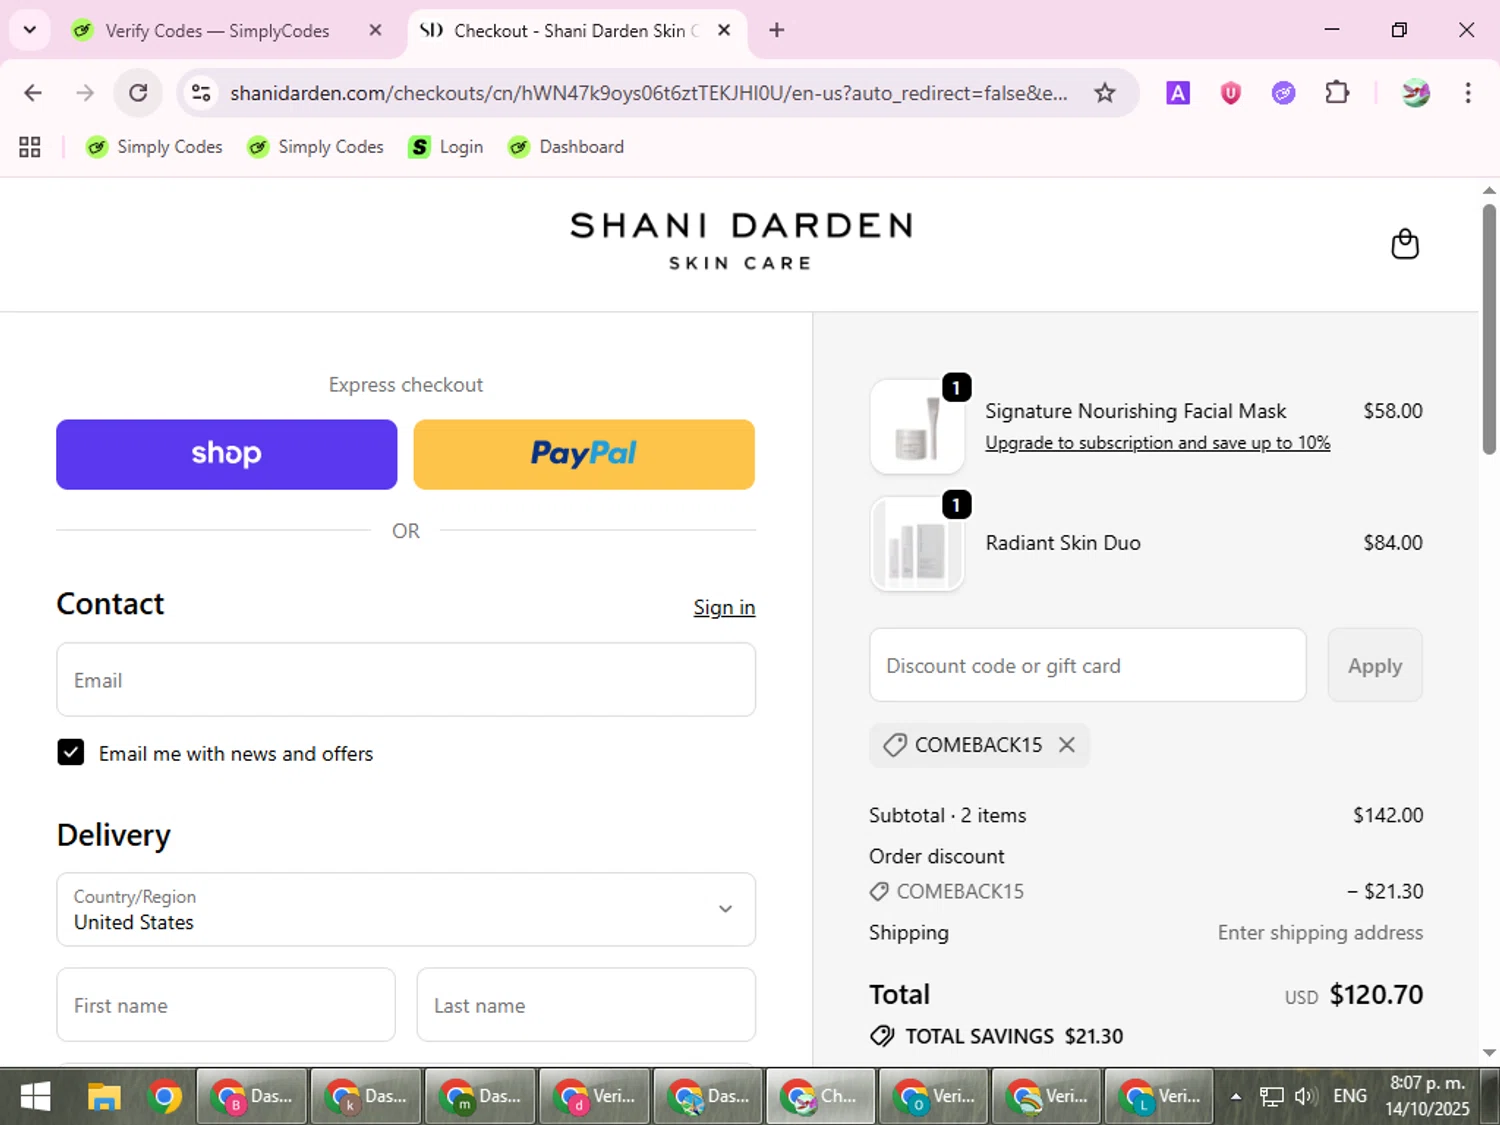Switch to the active 'Ch...' taskbar window
The image size is (1500, 1125).
[821, 1097]
